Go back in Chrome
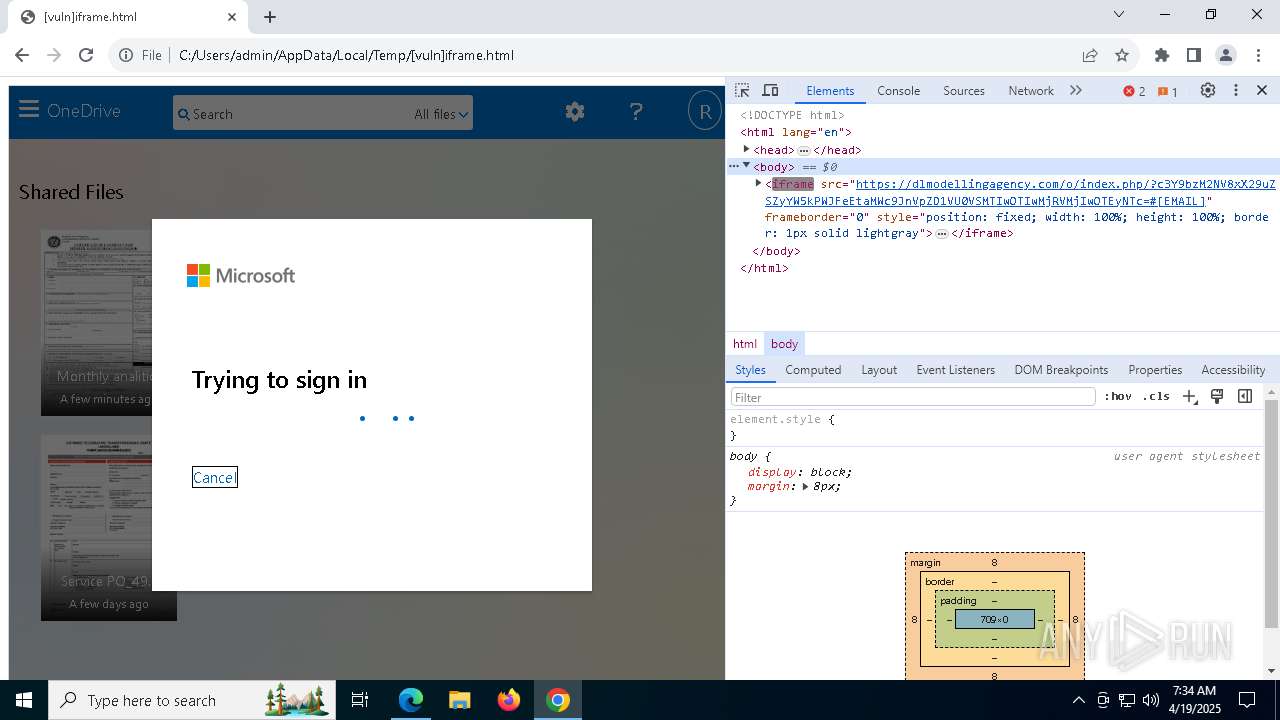Image resolution: width=1280 pixels, height=720 pixels. pos(23,55)
